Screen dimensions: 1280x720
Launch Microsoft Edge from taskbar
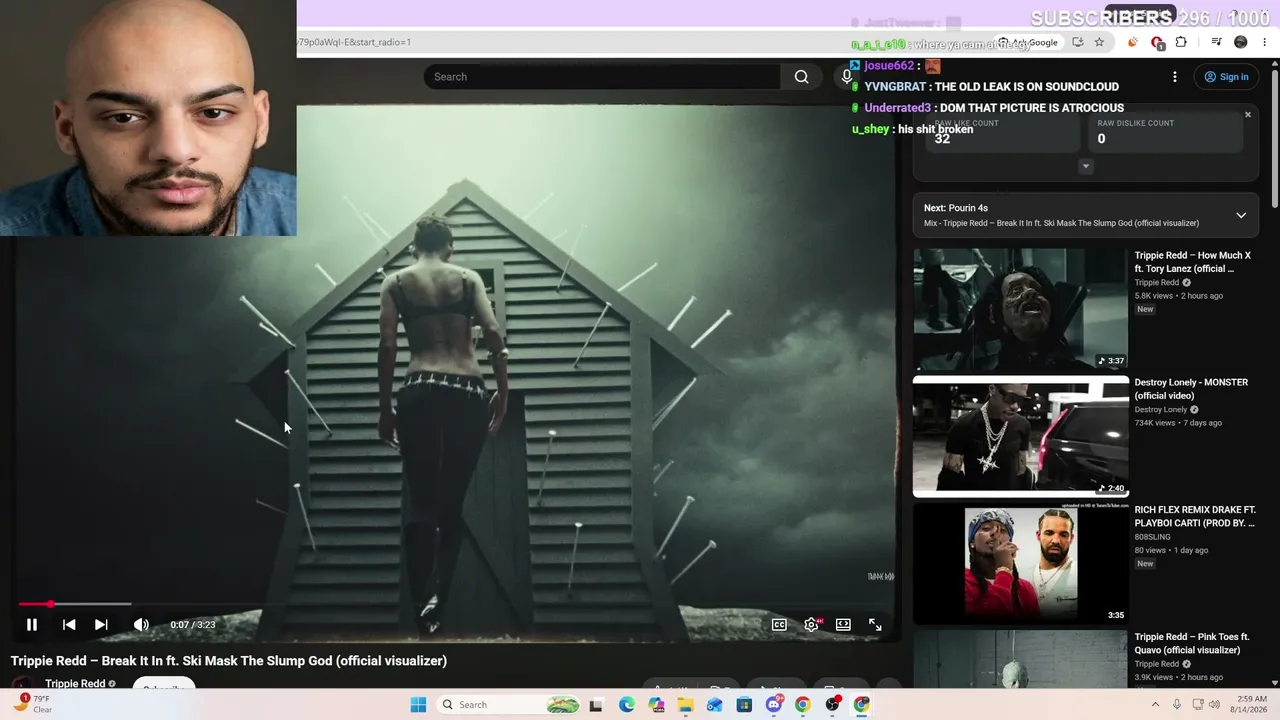click(x=626, y=705)
